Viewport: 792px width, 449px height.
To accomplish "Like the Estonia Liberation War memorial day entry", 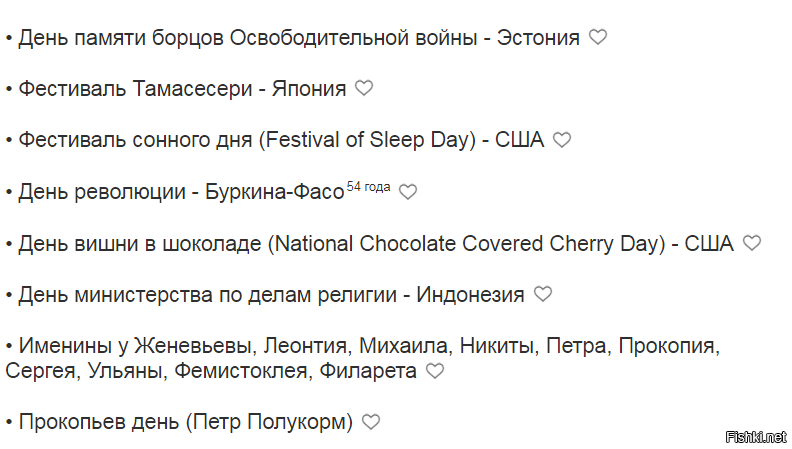I will [x=598, y=37].
